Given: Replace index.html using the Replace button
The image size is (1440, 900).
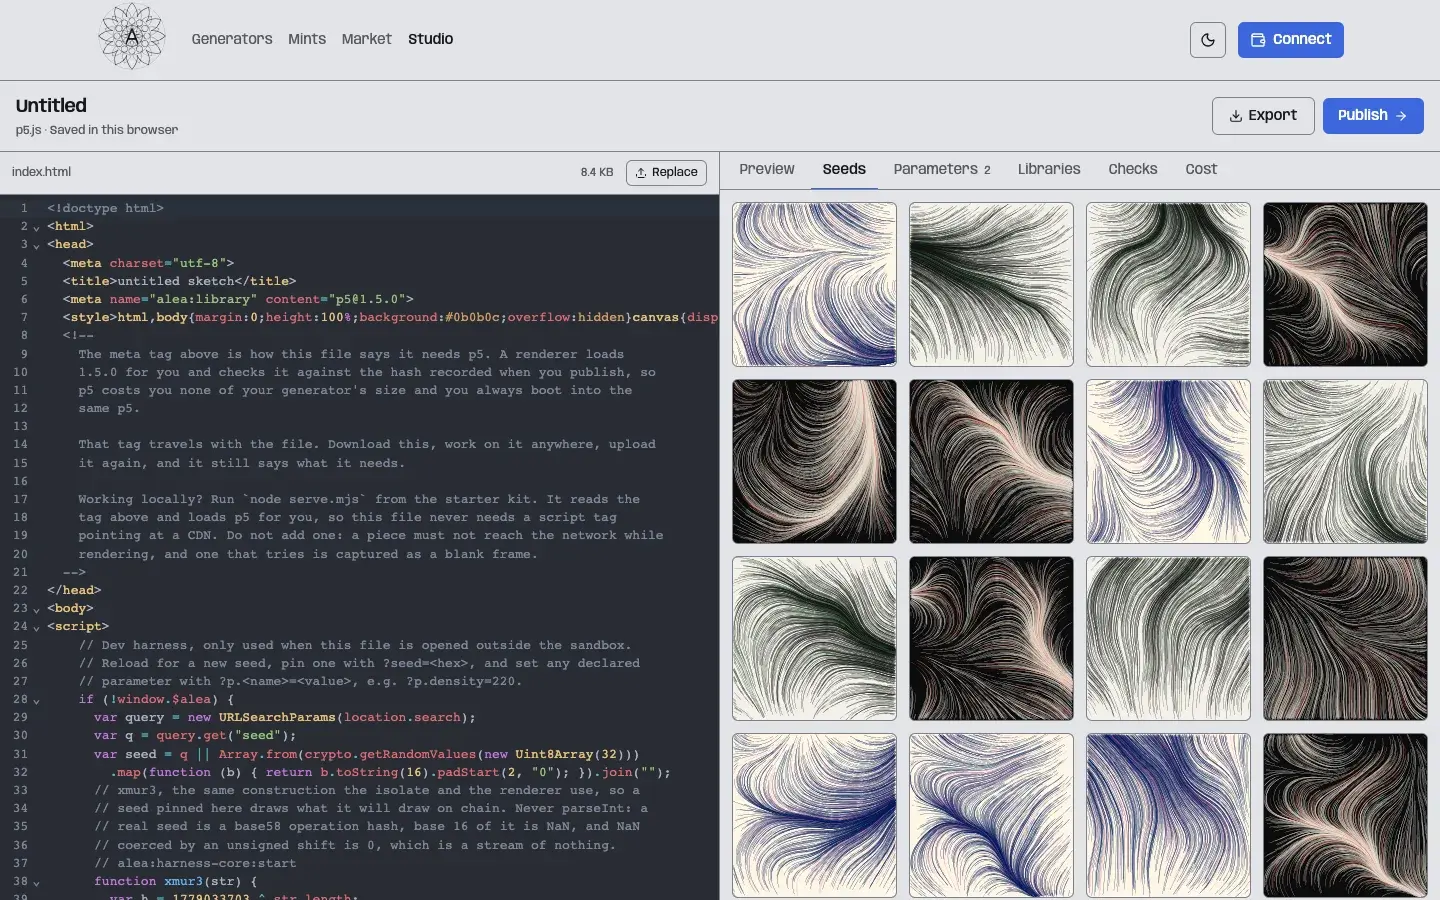Looking at the screenshot, I should [666, 173].
